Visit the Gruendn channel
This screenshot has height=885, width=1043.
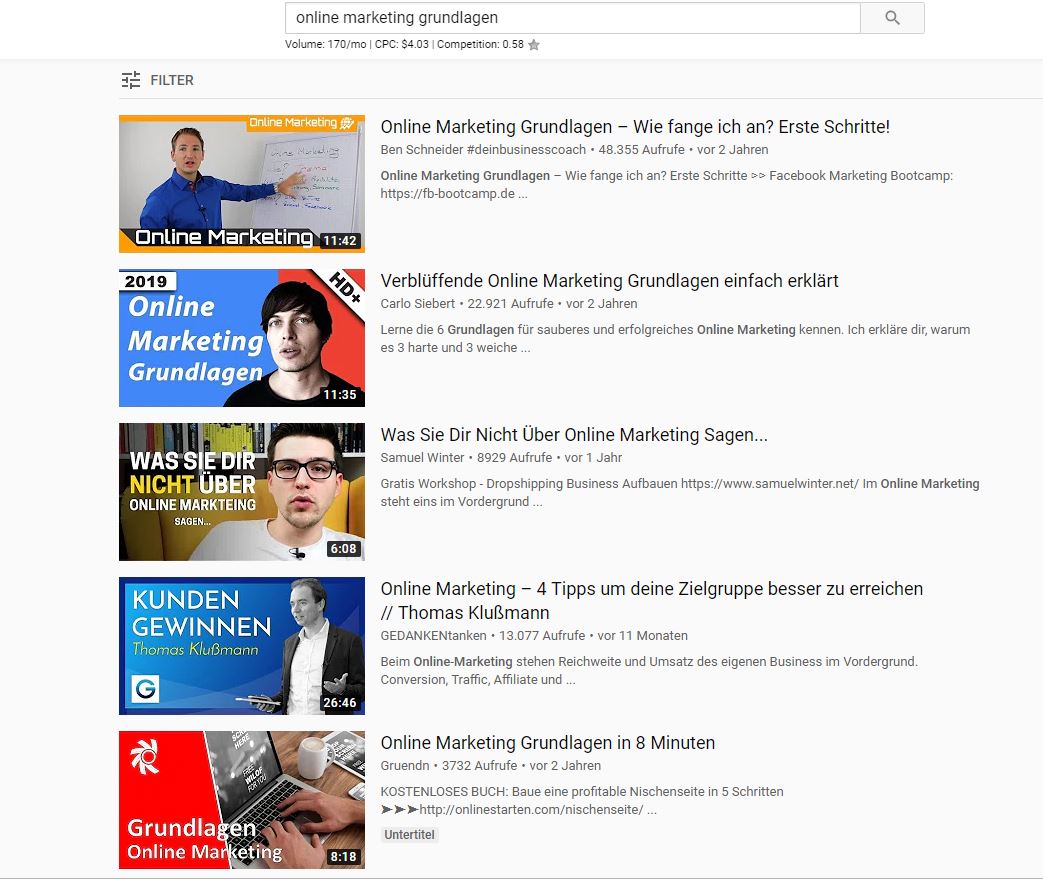coord(404,765)
